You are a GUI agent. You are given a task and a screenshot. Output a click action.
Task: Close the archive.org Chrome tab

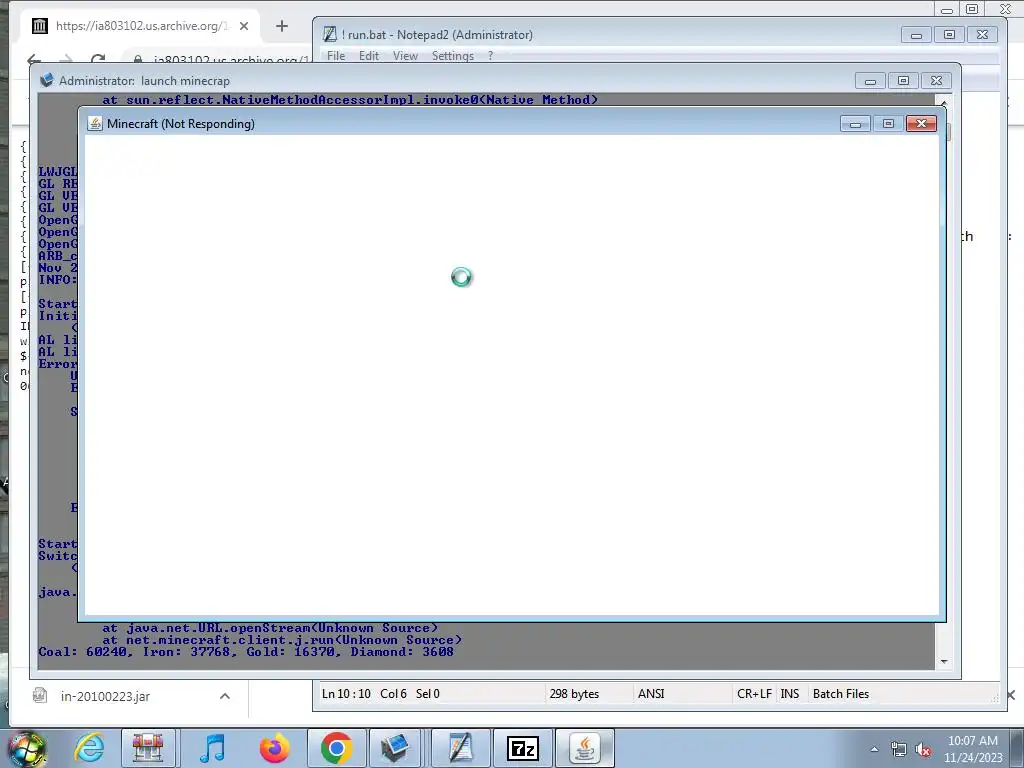tap(244, 26)
